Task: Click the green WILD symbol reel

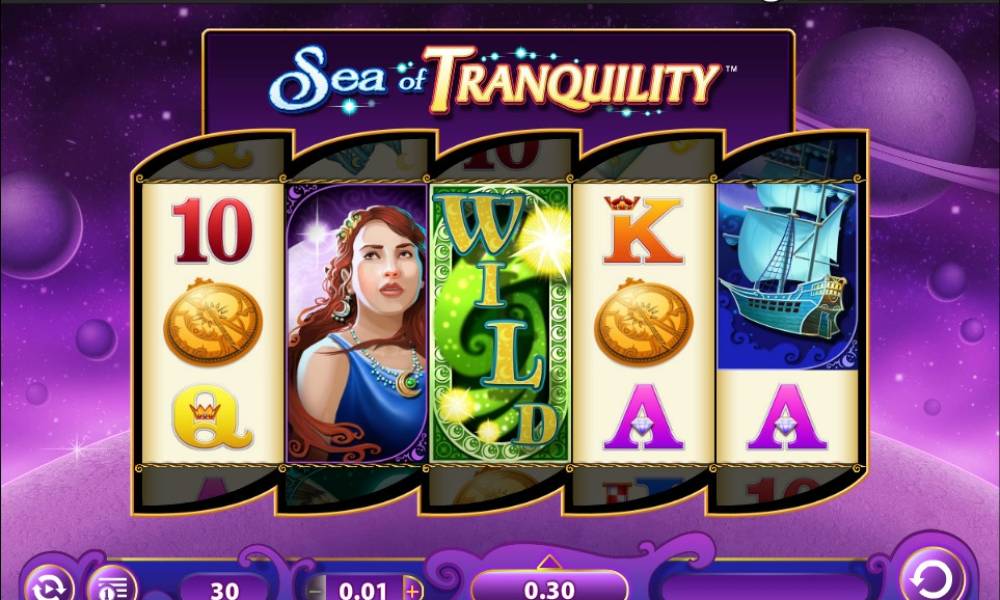Action: tap(499, 323)
